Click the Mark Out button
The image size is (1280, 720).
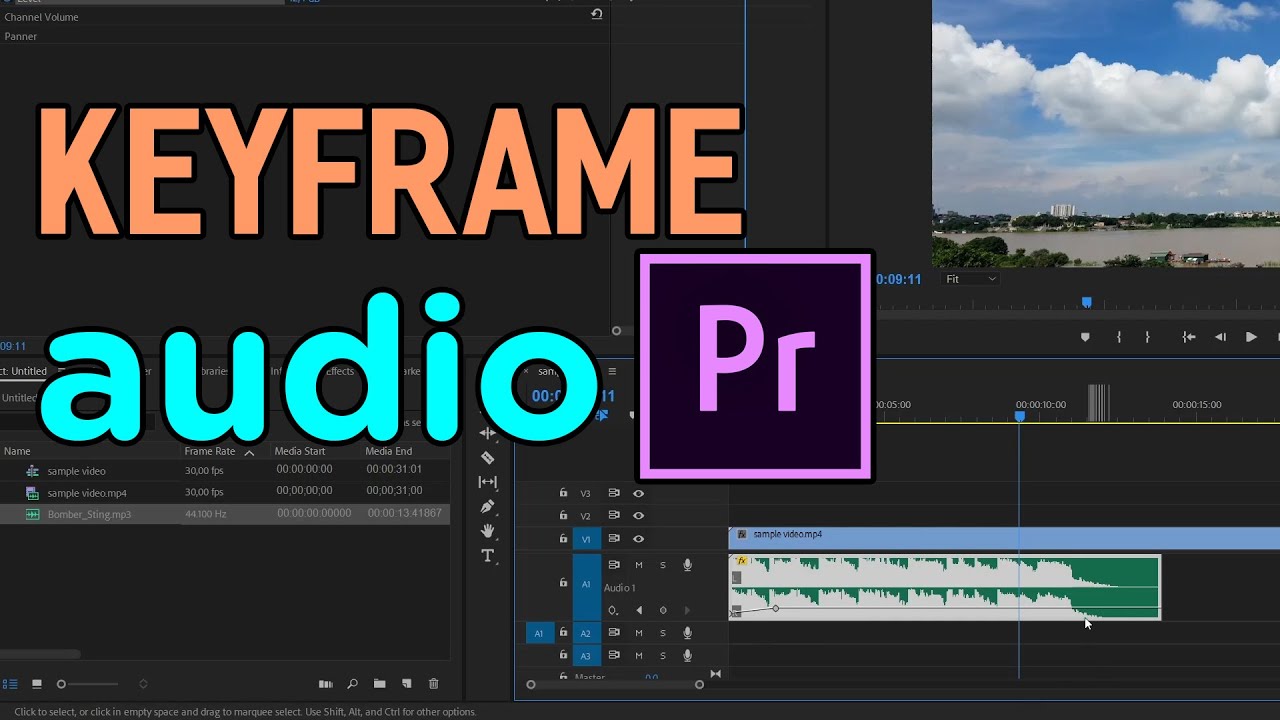[1147, 337]
